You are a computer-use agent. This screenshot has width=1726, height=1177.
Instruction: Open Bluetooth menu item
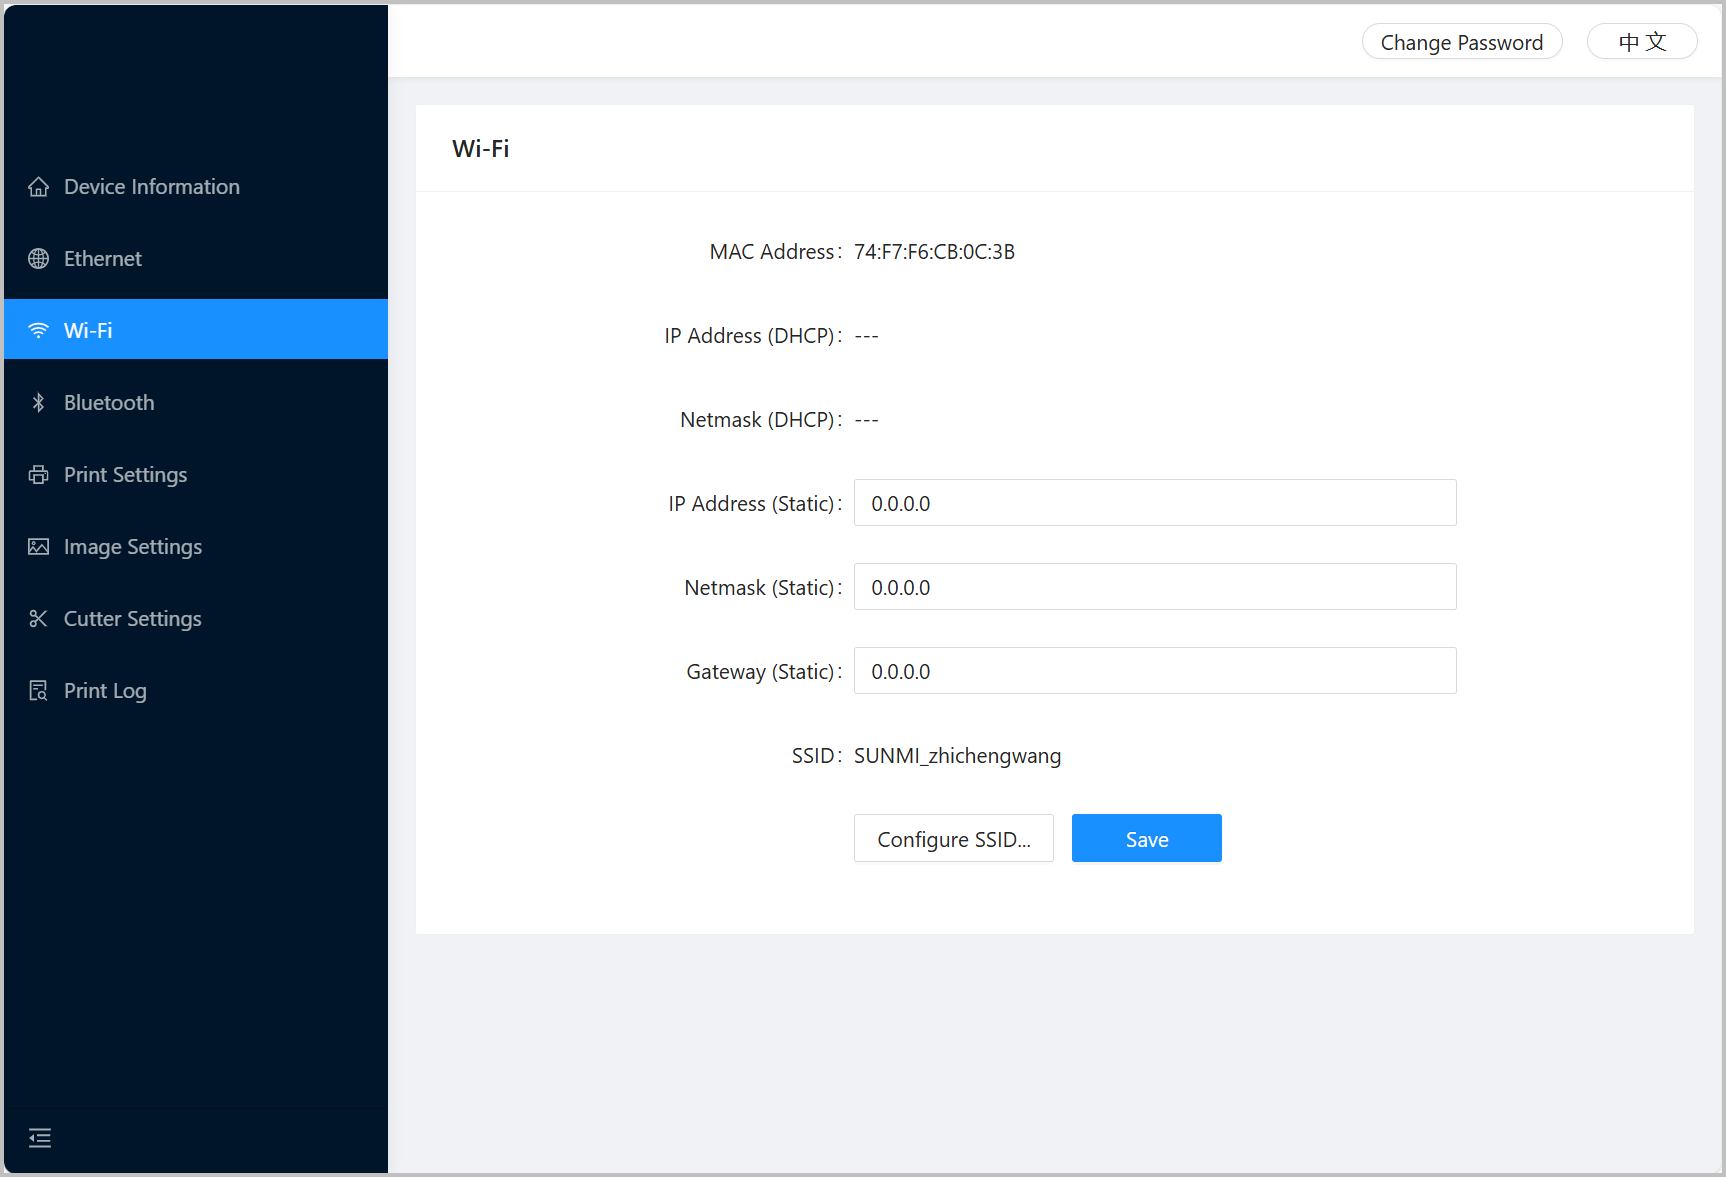[109, 403]
